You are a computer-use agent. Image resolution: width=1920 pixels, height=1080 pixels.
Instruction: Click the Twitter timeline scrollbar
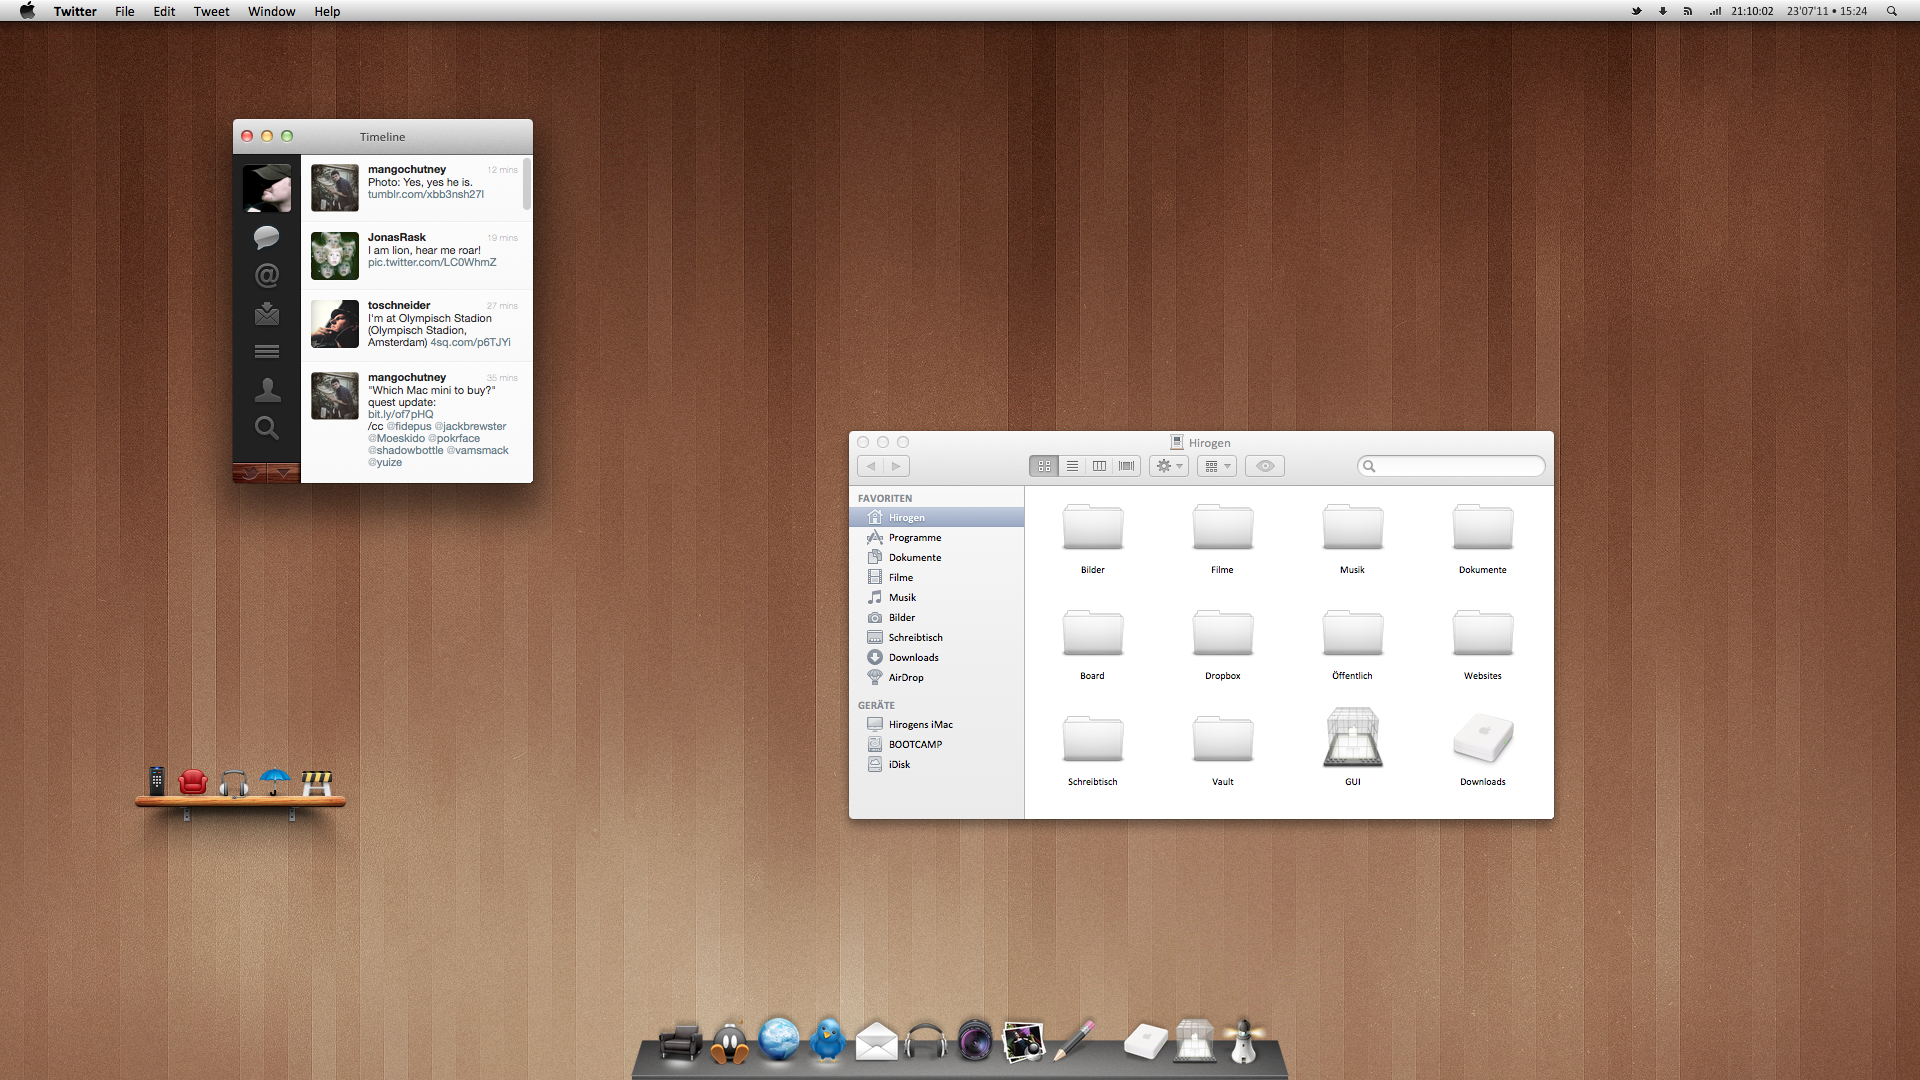(527, 184)
